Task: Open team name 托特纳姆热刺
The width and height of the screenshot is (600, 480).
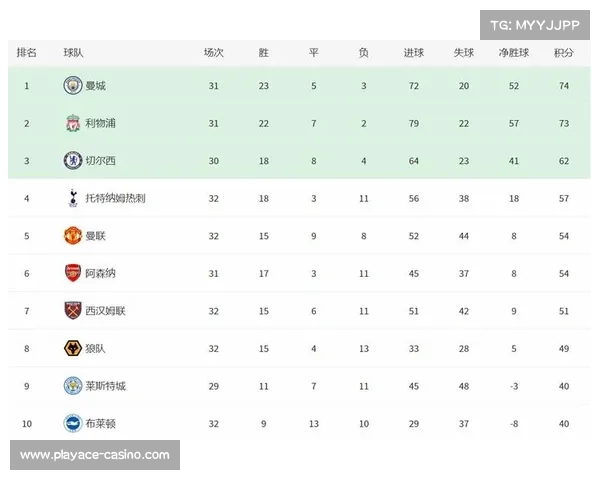Action: [x=115, y=198]
